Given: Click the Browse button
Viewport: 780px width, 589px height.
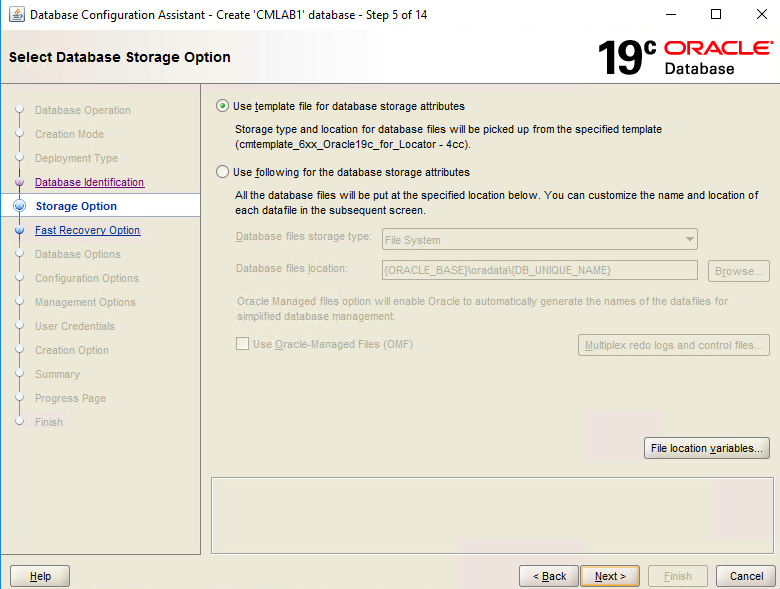Looking at the screenshot, I should [739, 271].
